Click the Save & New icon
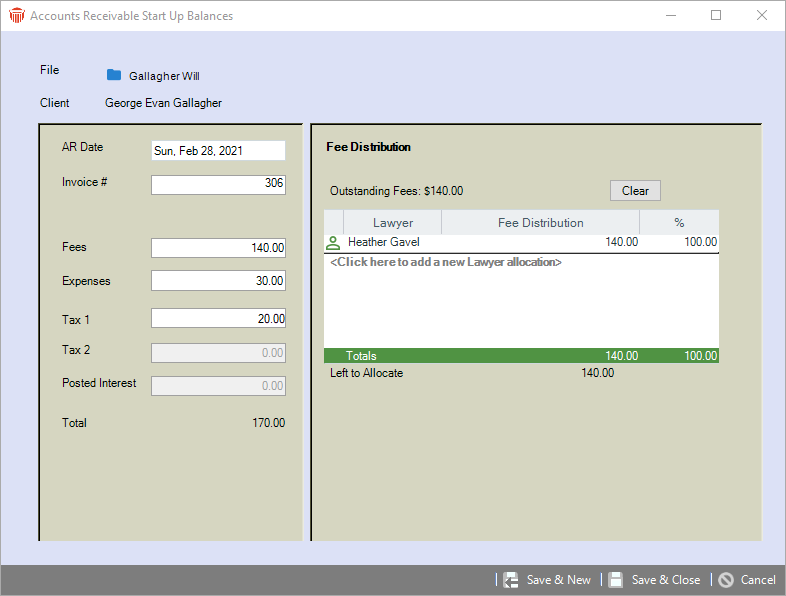The height and width of the screenshot is (596, 786). click(x=511, y=580)
